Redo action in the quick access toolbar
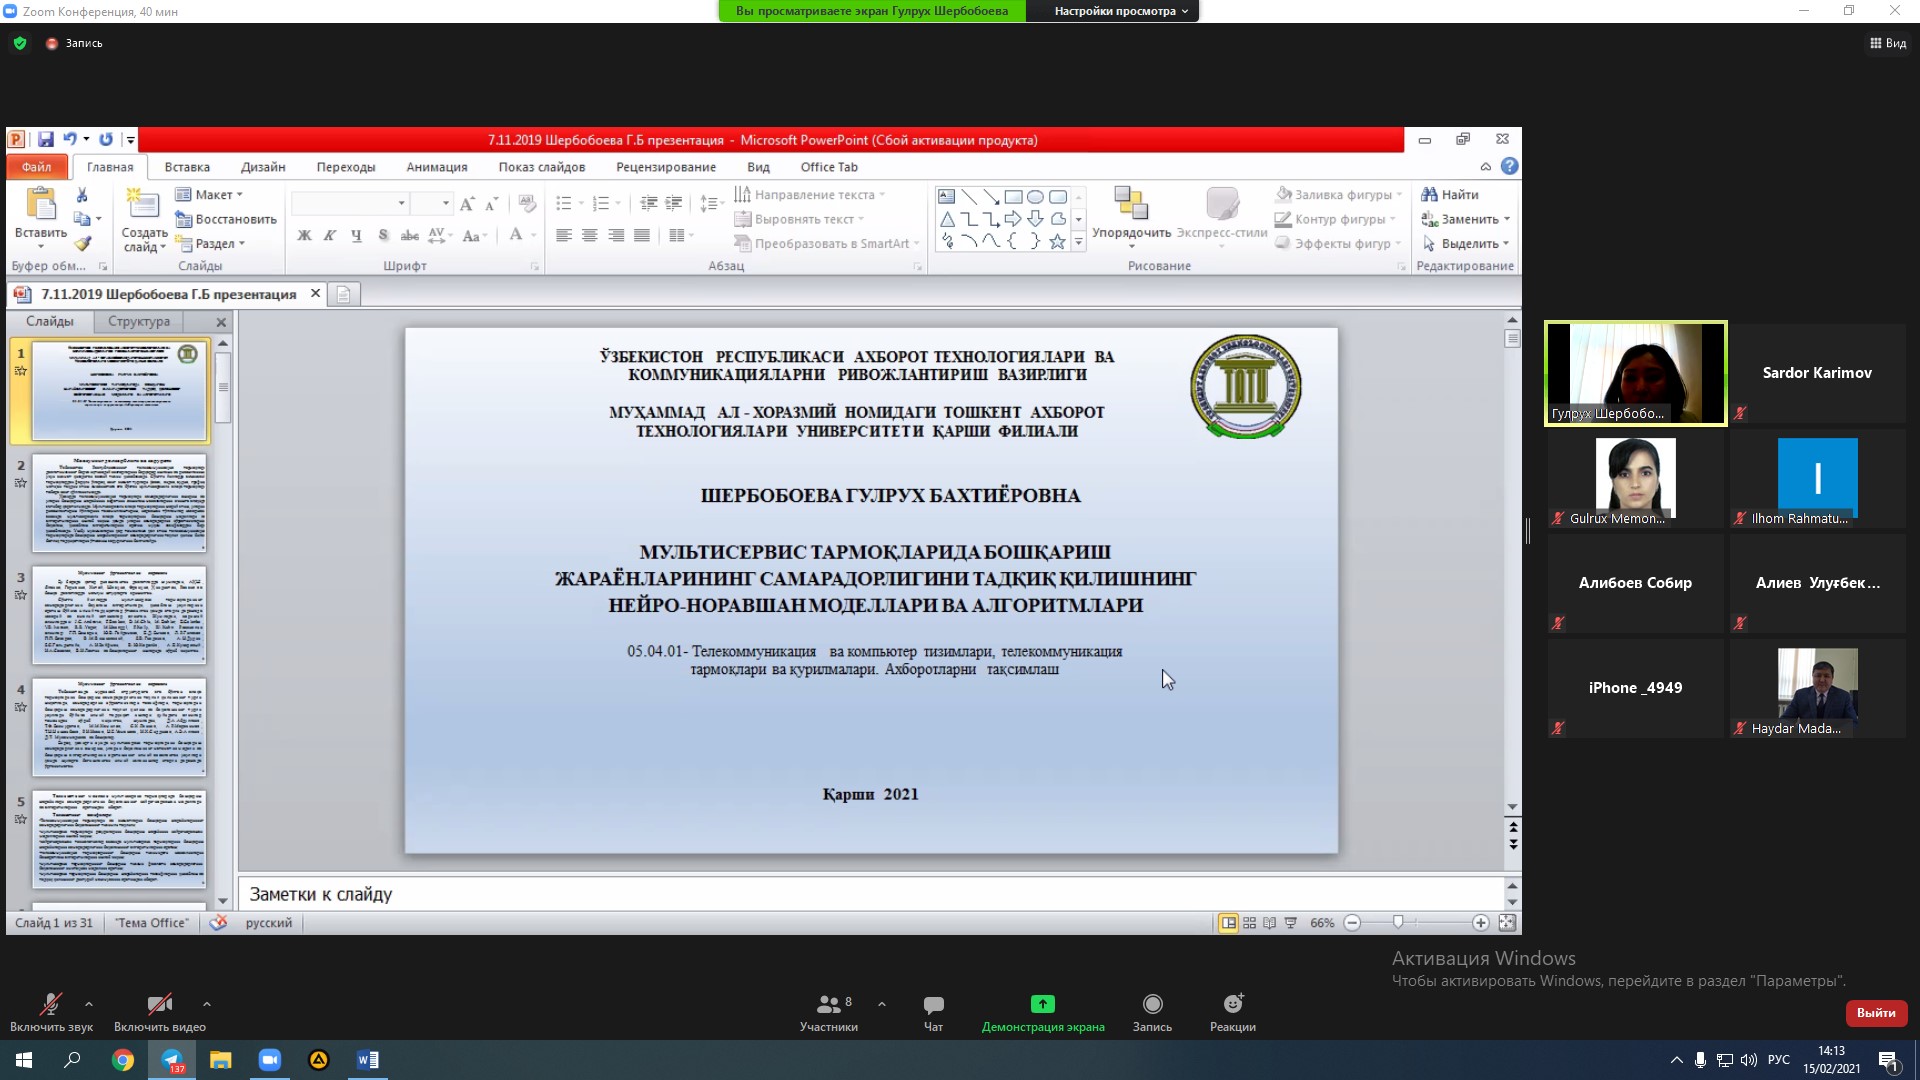Image resolution: width=1920 pixels, height=1080 pixels. (106, 139)
